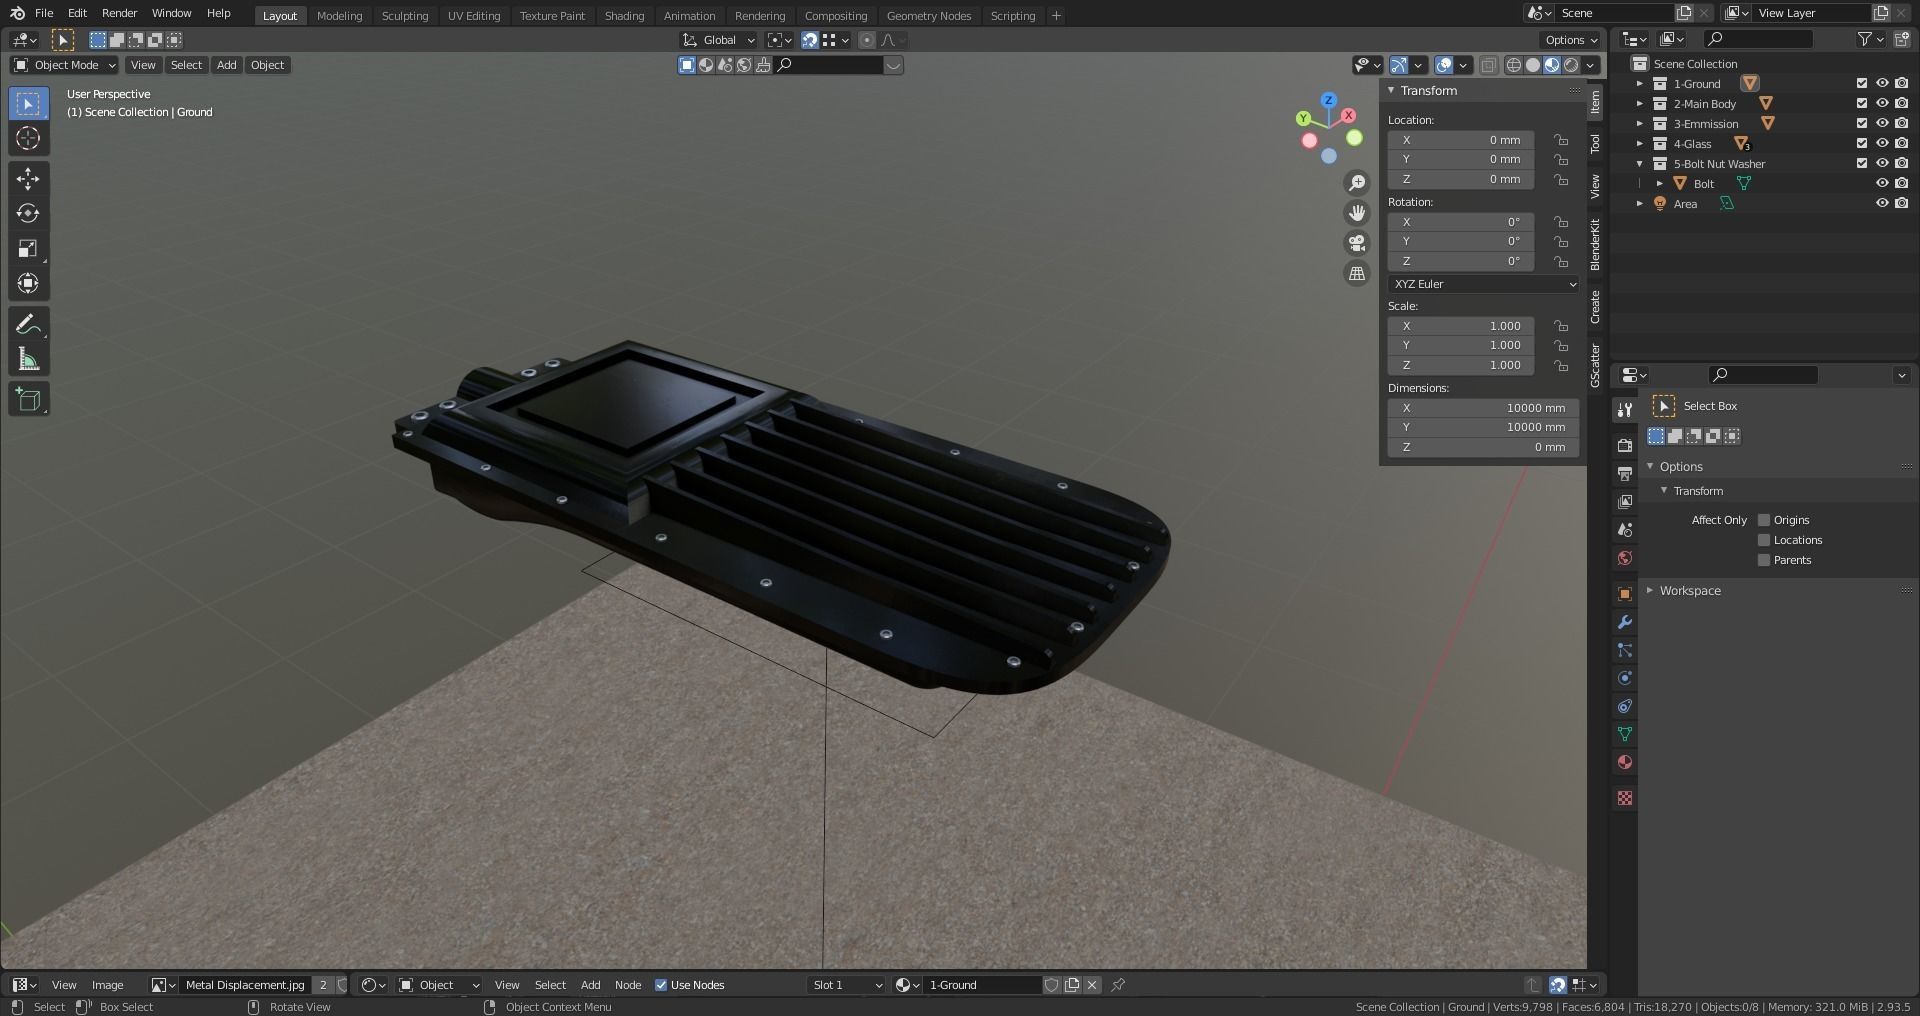Toggle camera view with the camera icon
This screenshot has width=1920, height=1016.
1357,243
